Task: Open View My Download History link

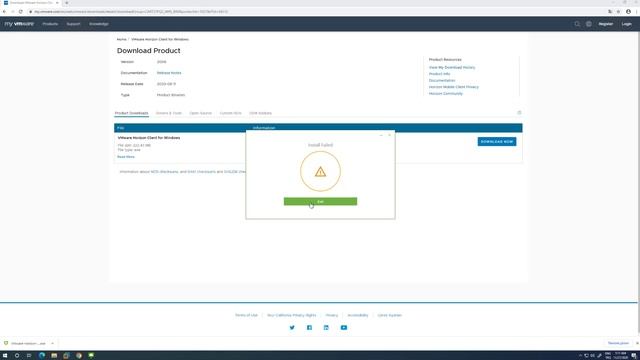Action: coord(452,67)
